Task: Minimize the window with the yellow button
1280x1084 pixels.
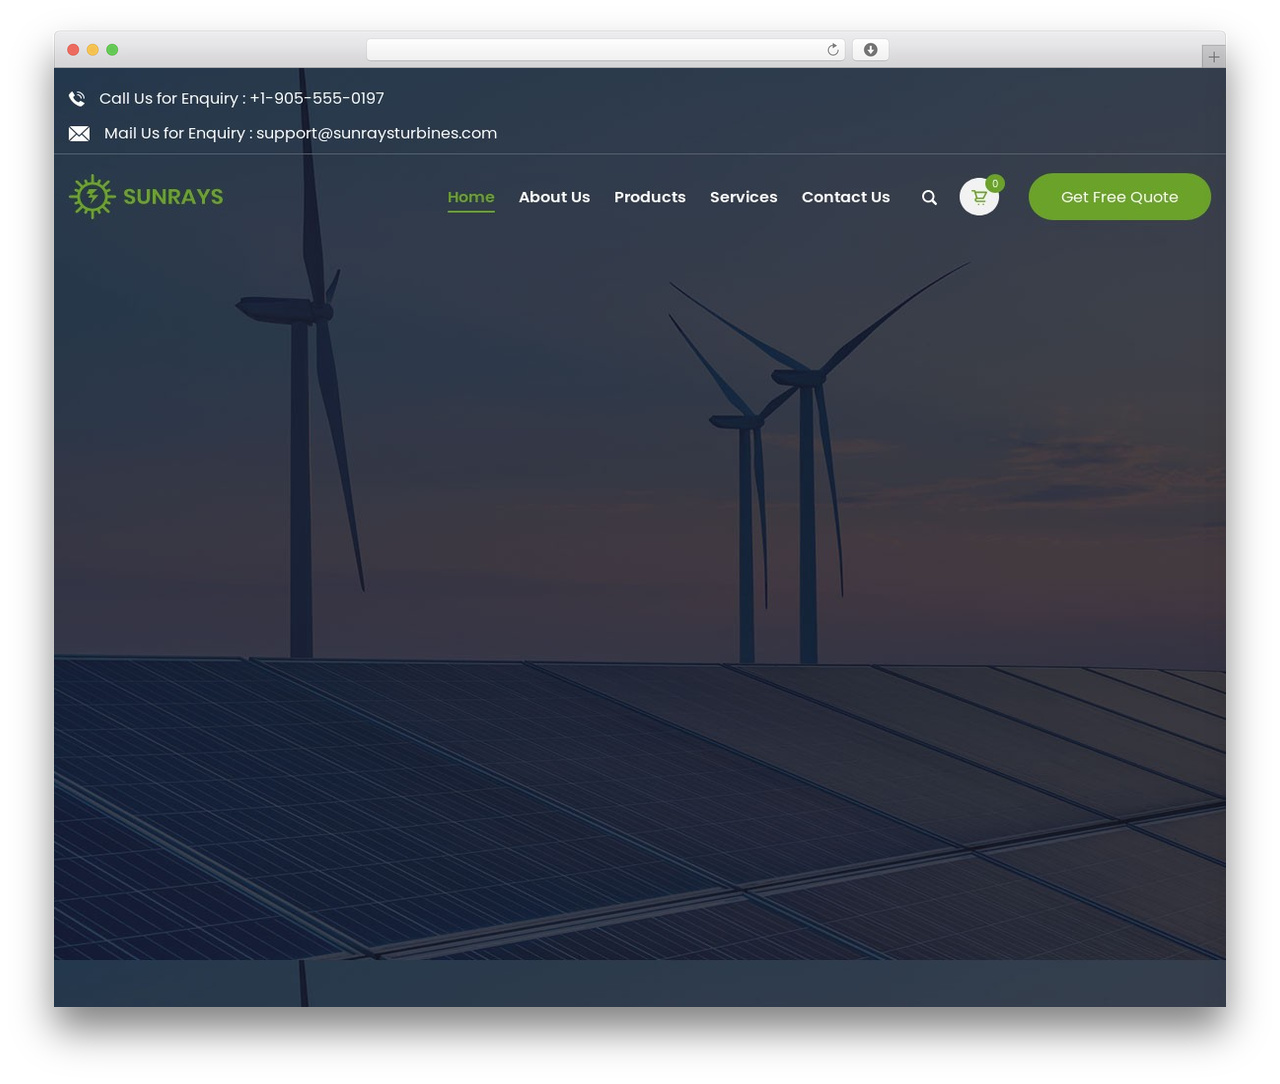Action: [x=92, y=50]
